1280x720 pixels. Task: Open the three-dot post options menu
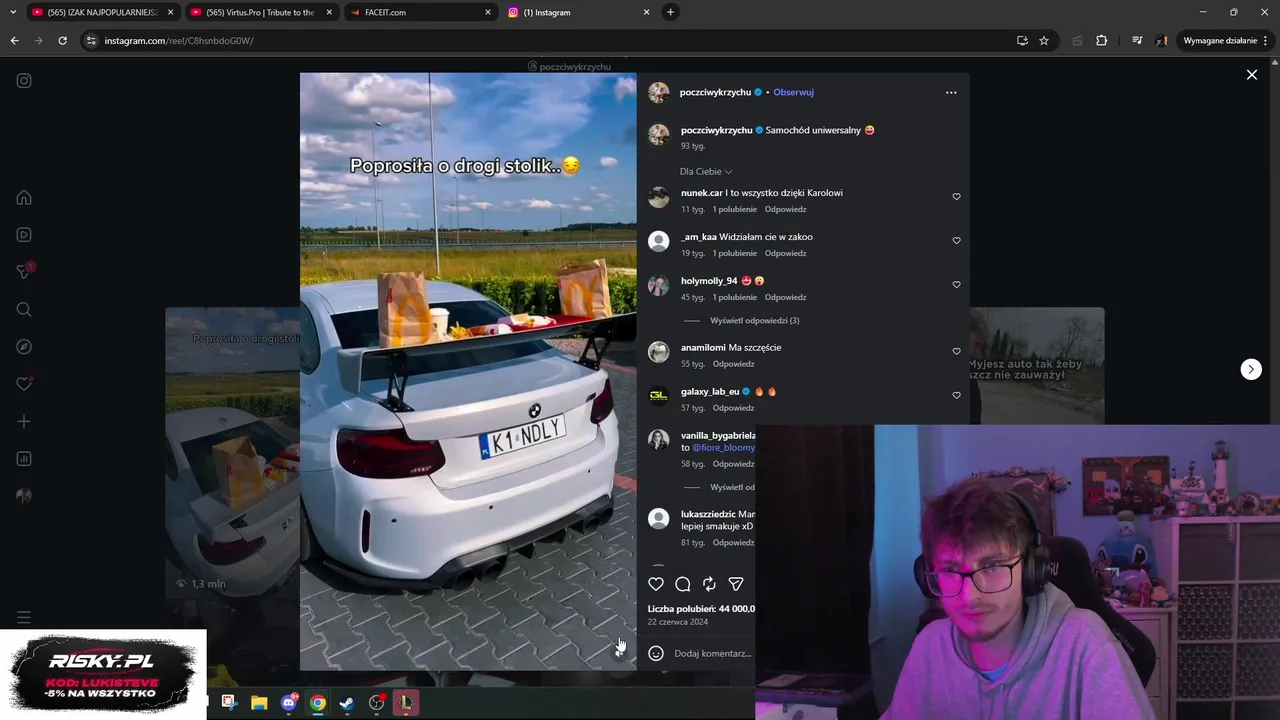tap(951, 92)
